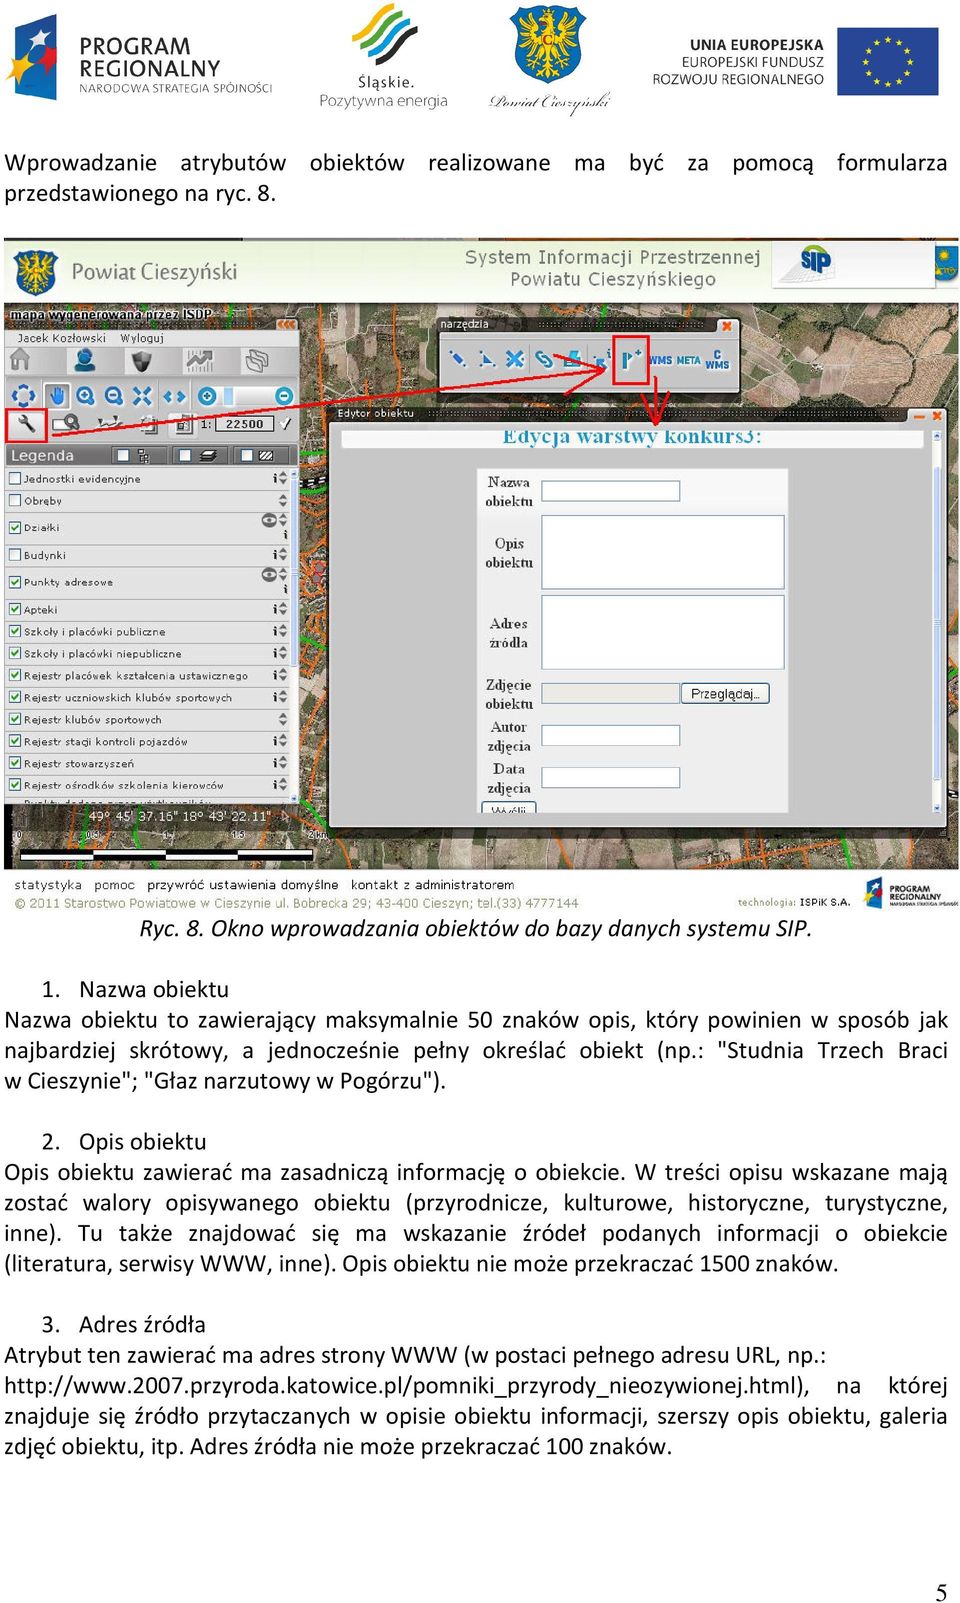Open the wrench tools icon
This screenshot has height=1603, width=960.
click(x=27, y=424)
